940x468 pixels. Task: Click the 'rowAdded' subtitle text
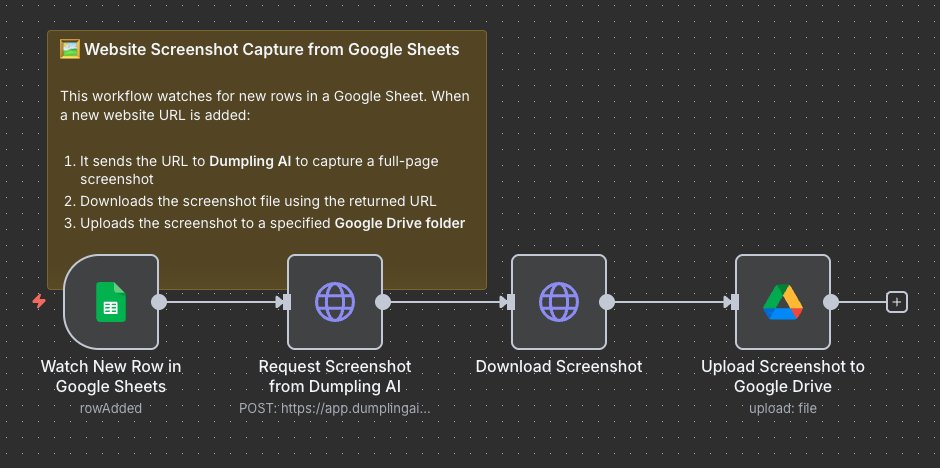(x=111, y=409)
